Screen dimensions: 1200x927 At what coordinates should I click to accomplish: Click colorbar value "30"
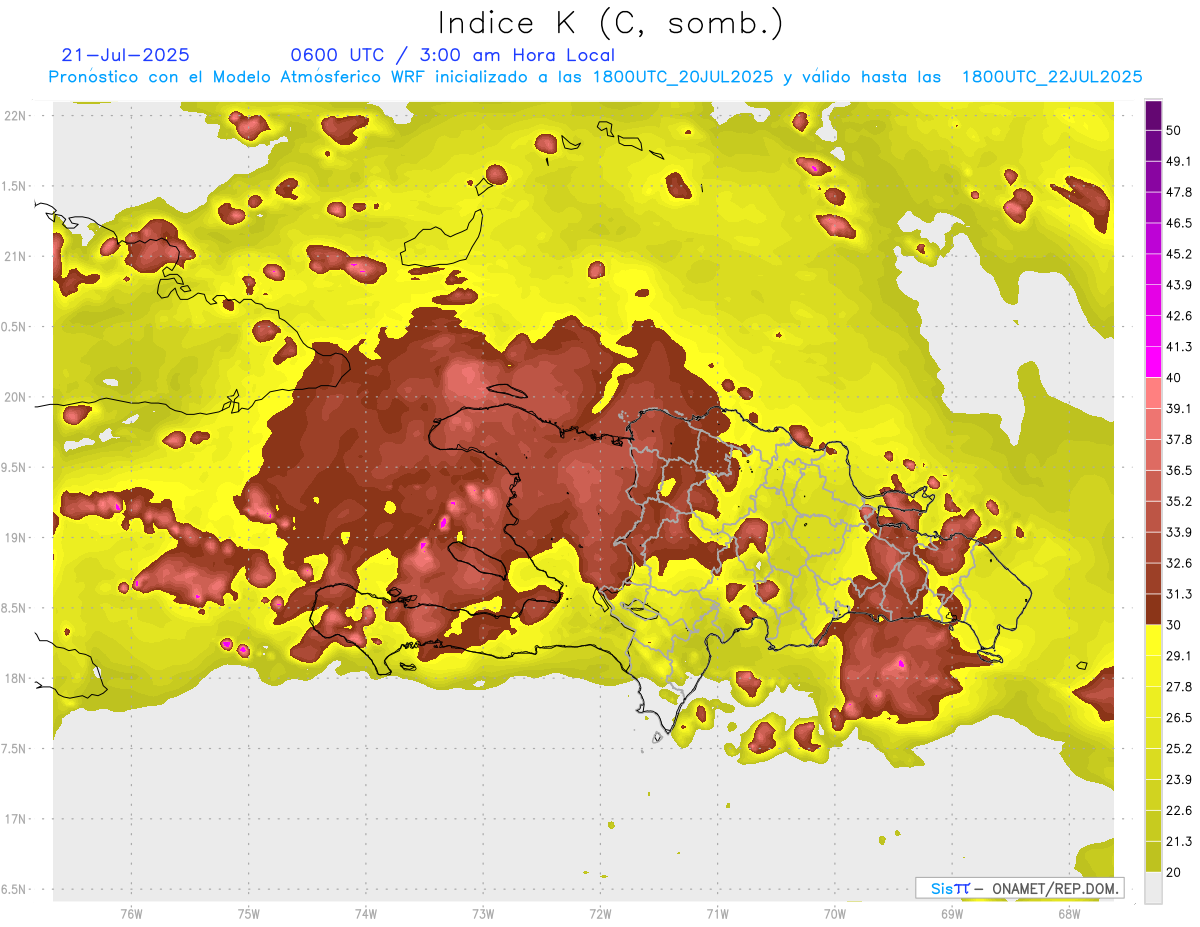1174,625
